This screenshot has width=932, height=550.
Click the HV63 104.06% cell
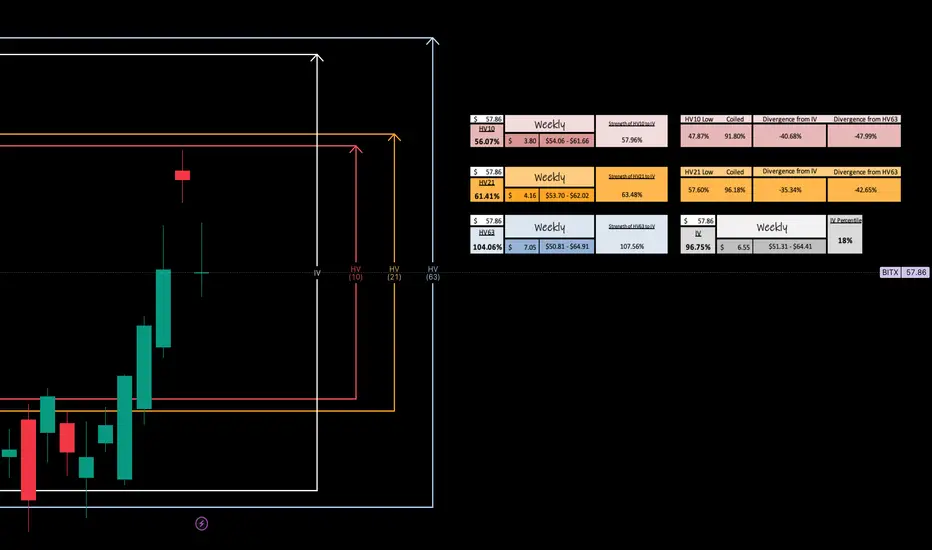point(487,240)
